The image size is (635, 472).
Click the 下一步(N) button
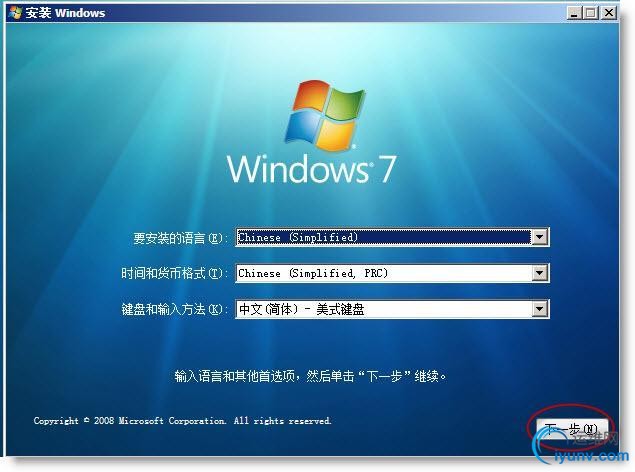coord(572,429)
